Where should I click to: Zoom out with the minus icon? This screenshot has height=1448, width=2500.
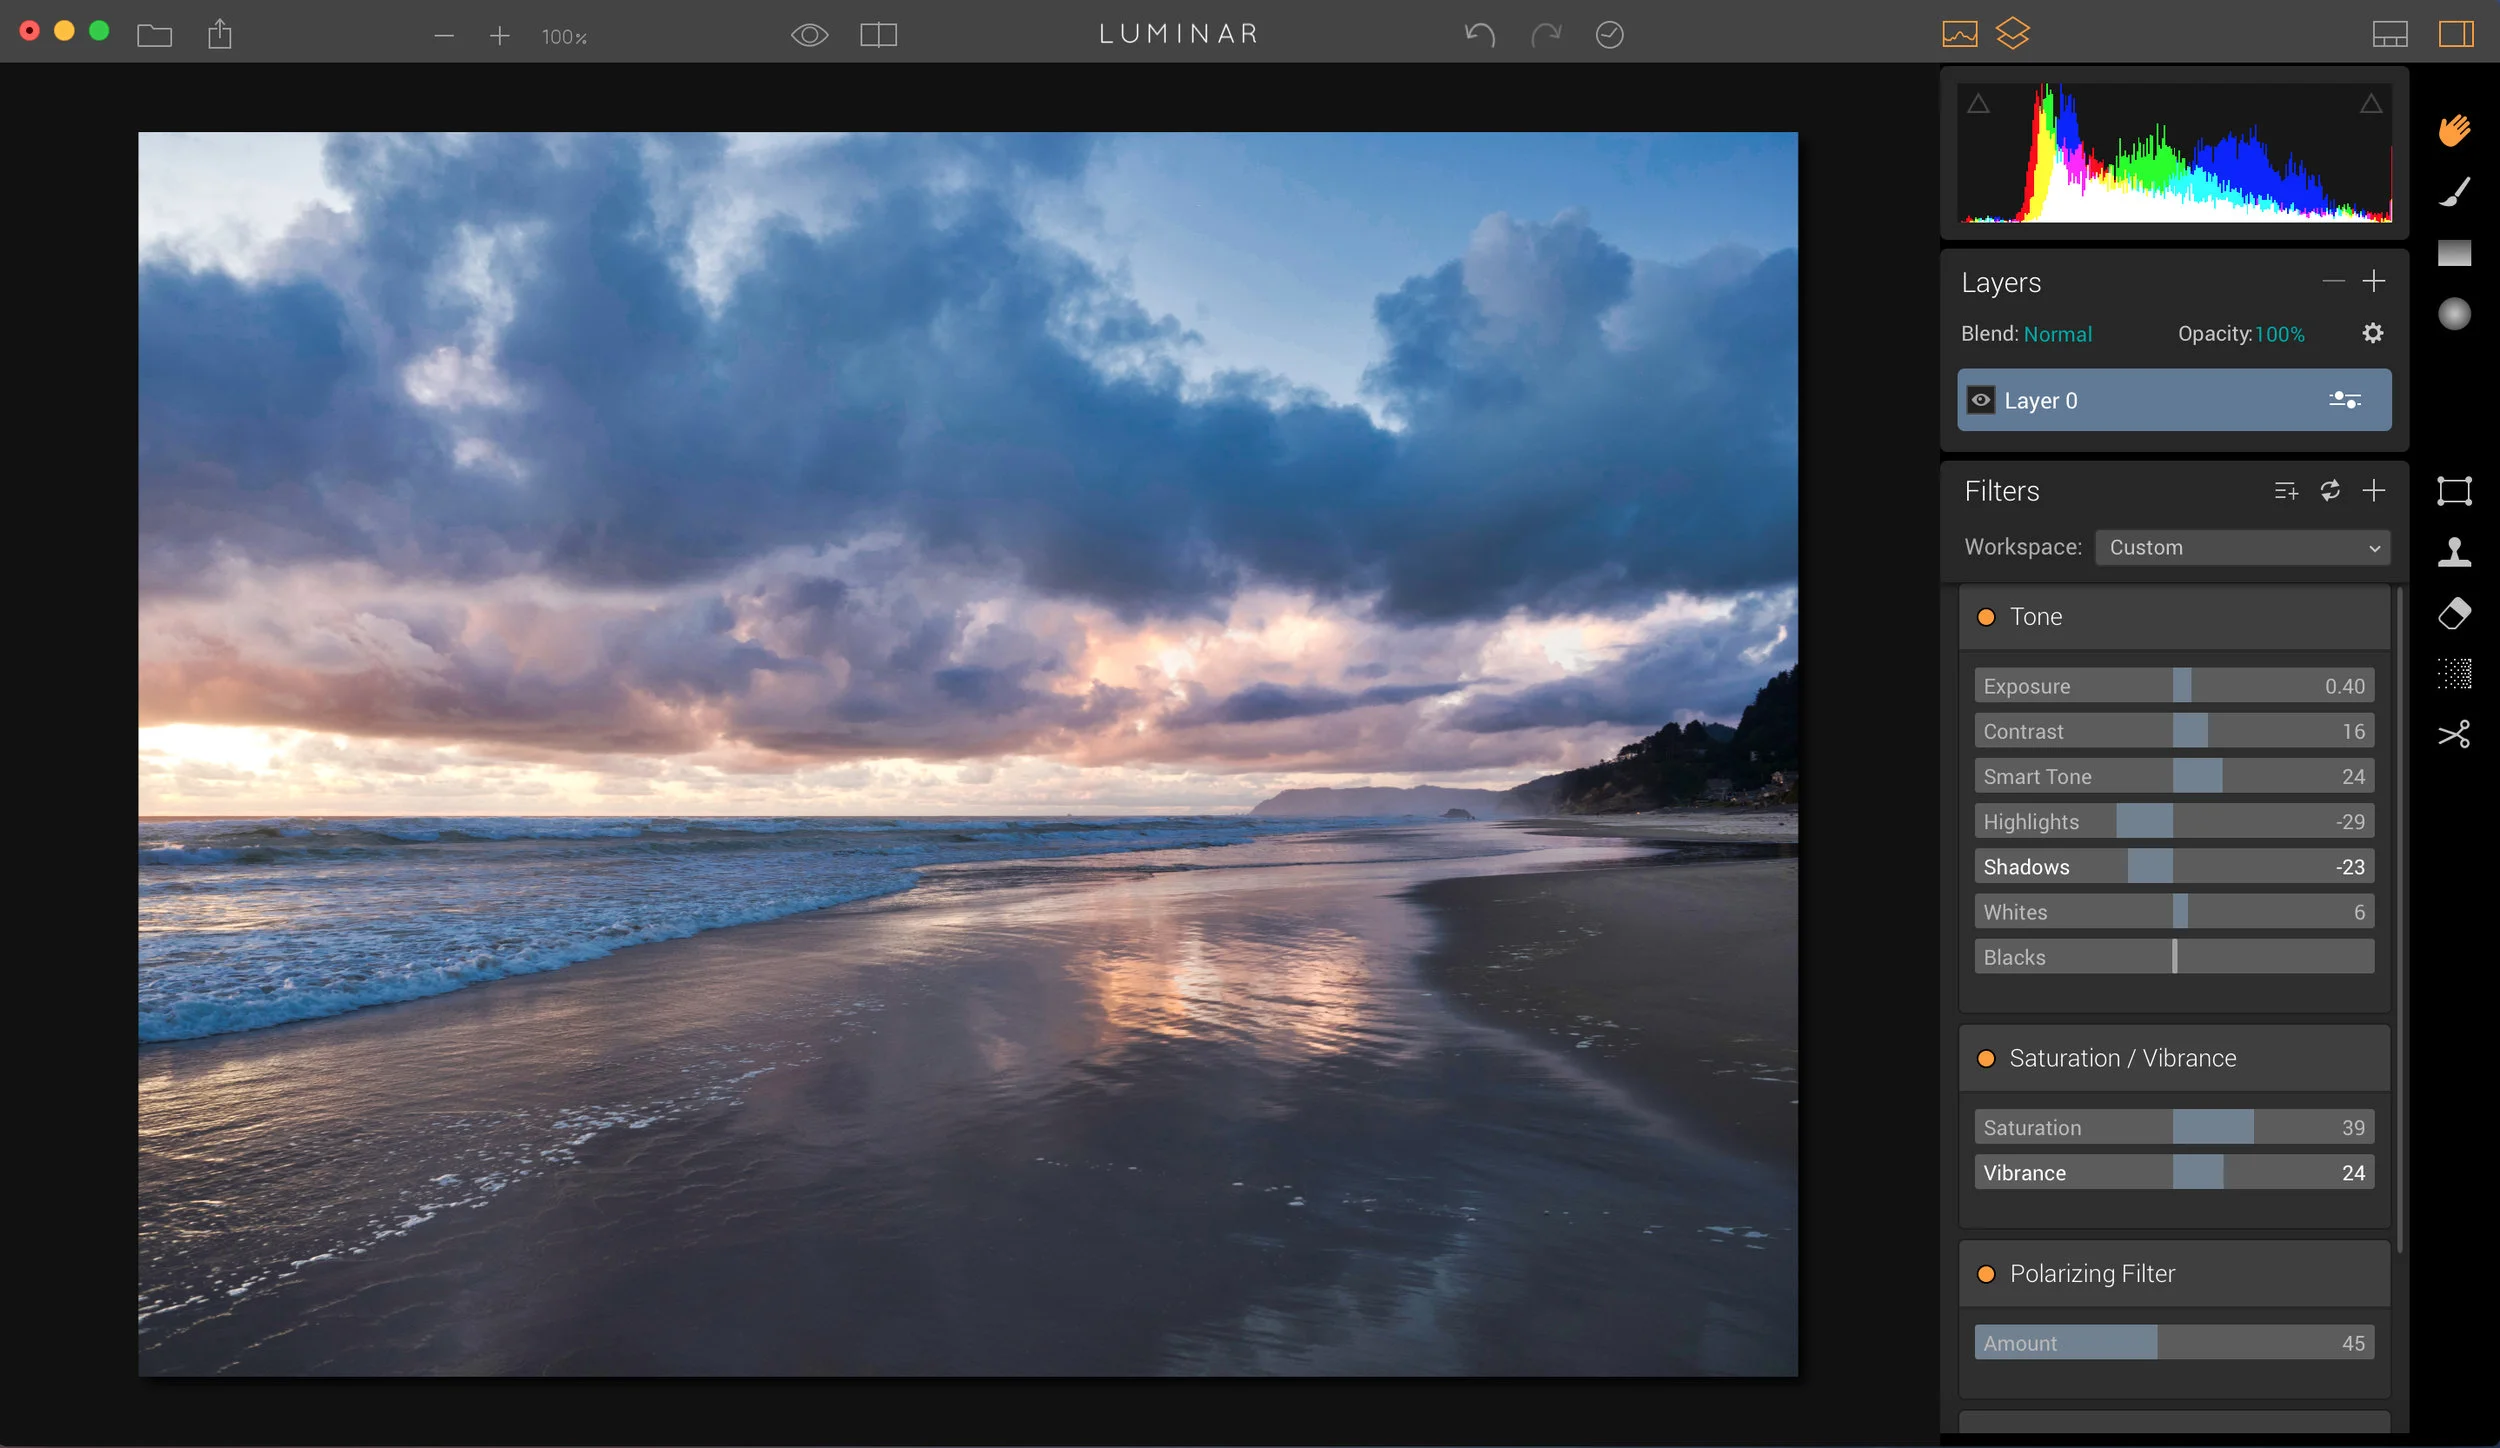(x=444, y=36)
